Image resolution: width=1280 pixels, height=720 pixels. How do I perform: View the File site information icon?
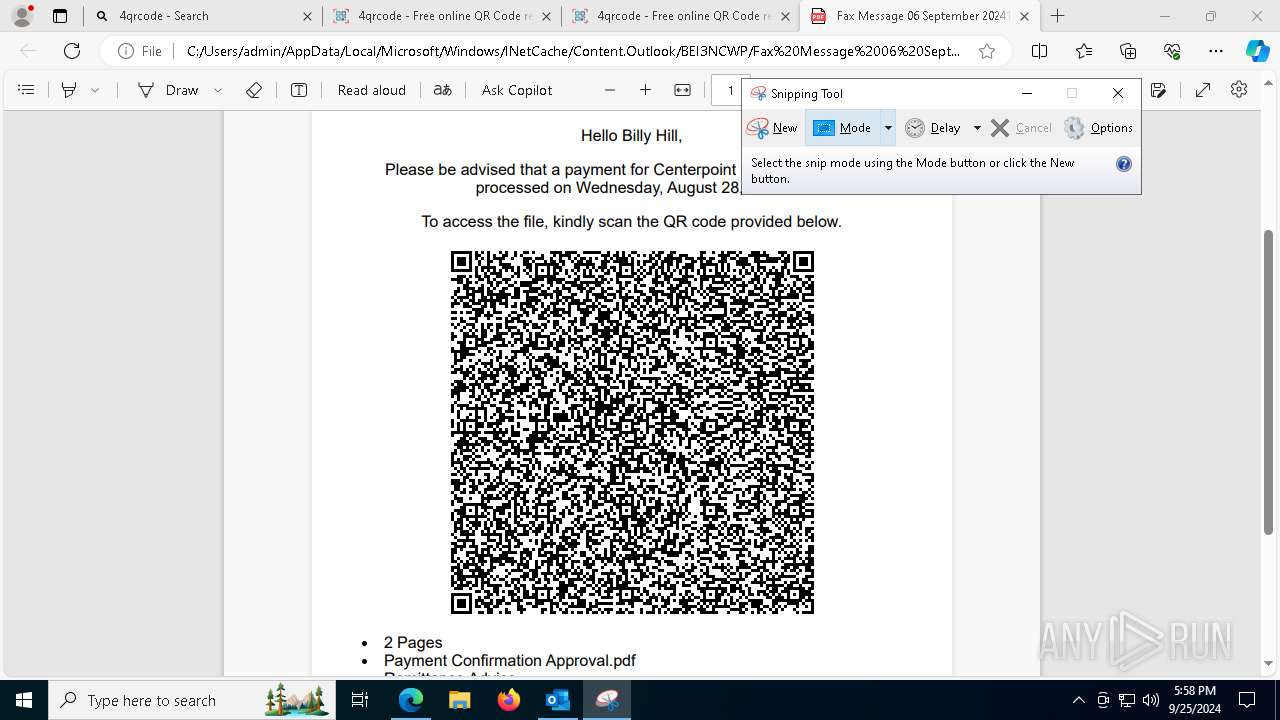pos(139,51)
